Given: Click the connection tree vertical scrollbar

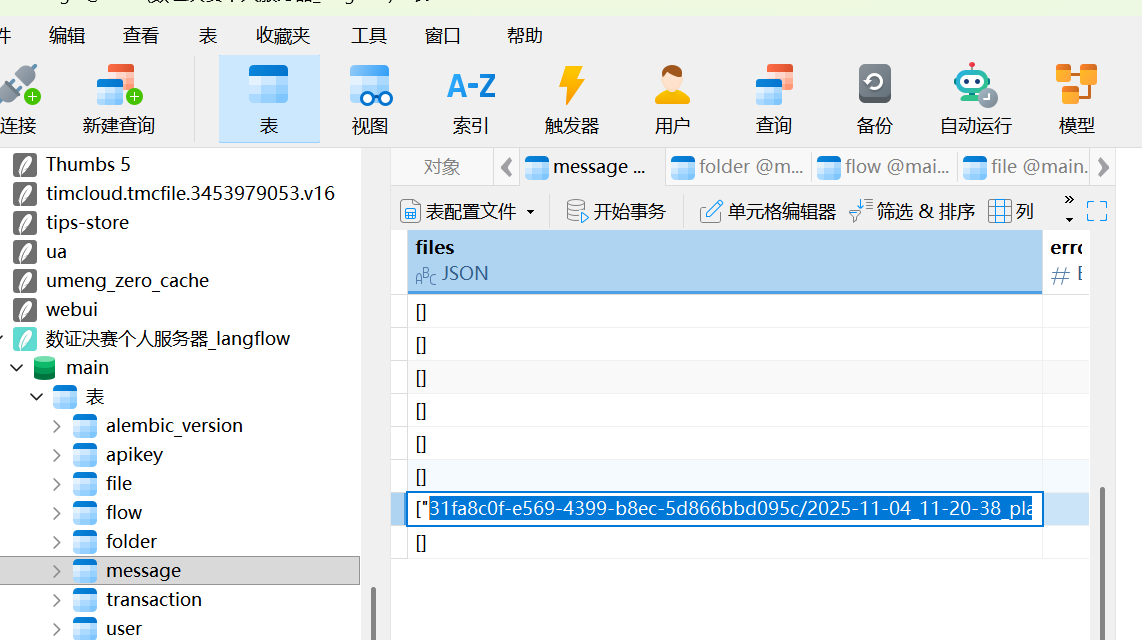Looking at the screenshot, I should [x=374, y=613].
